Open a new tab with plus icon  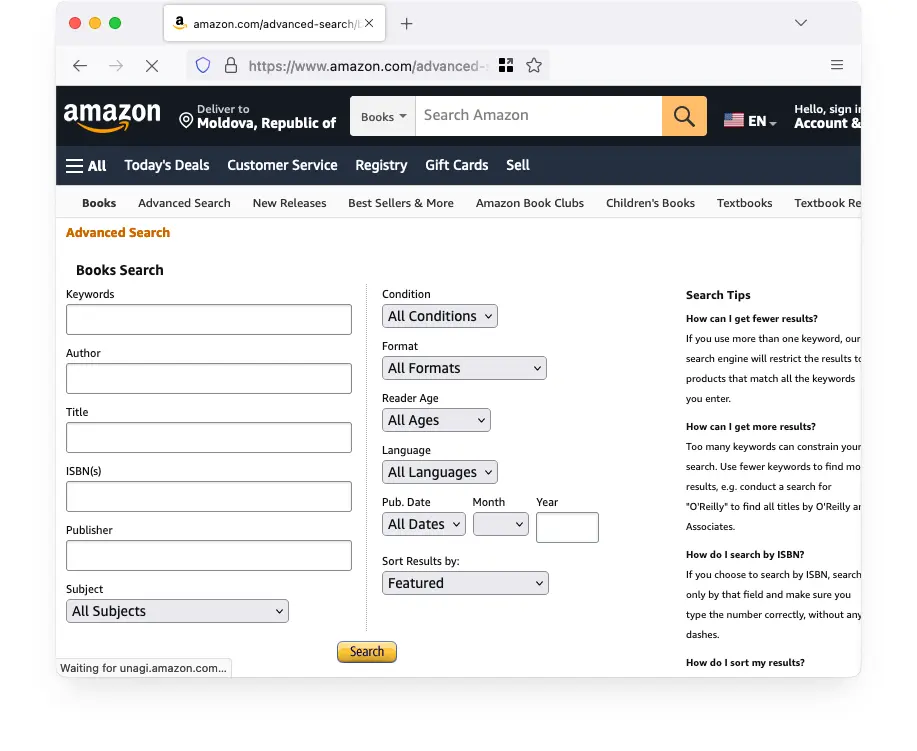tap(406, 23)
